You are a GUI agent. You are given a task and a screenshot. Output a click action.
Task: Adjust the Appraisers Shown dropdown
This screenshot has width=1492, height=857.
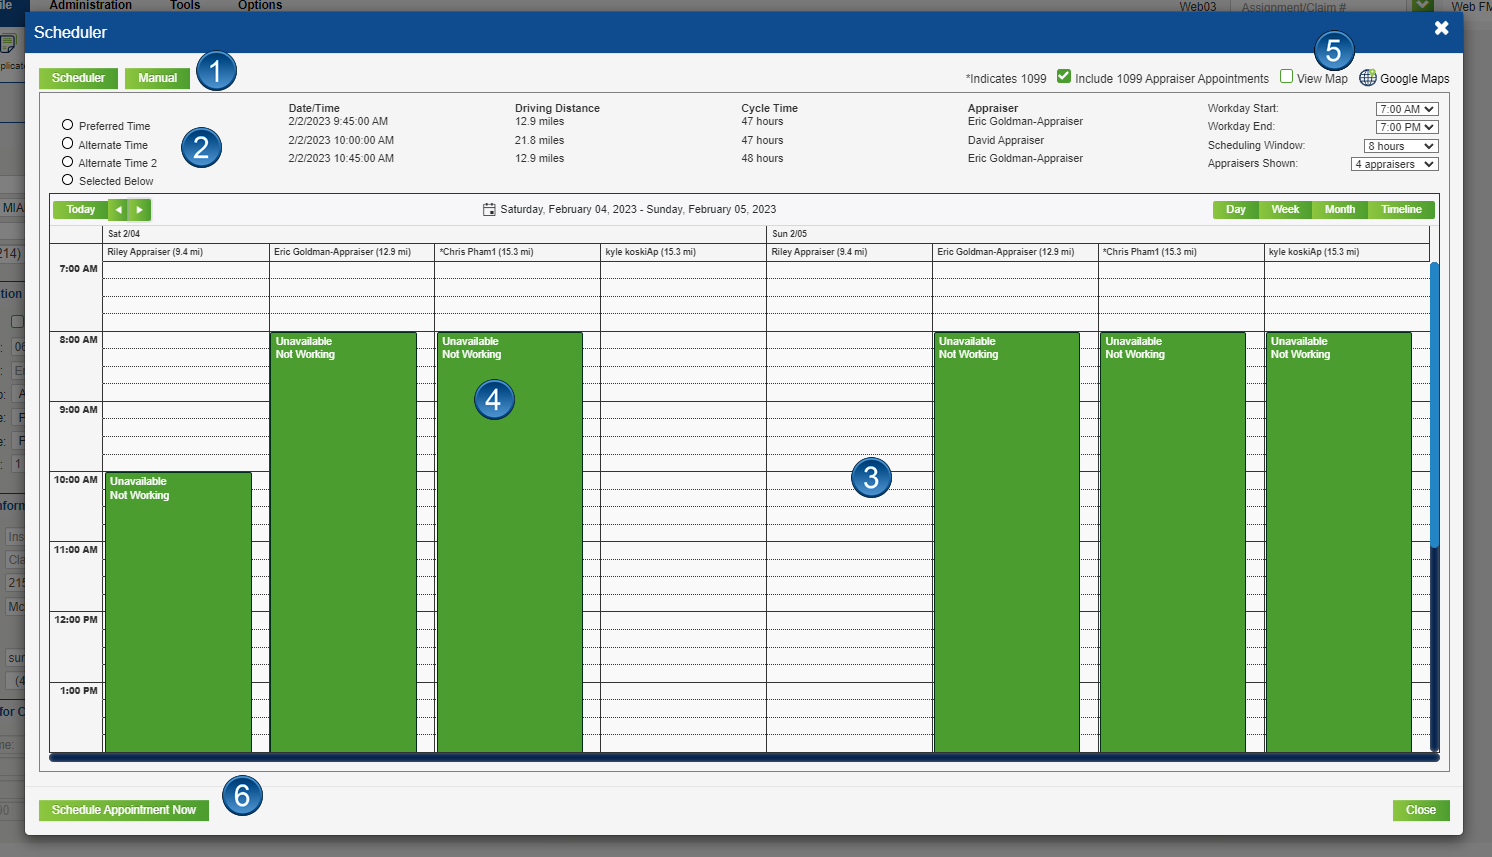tap(1394, 163)
